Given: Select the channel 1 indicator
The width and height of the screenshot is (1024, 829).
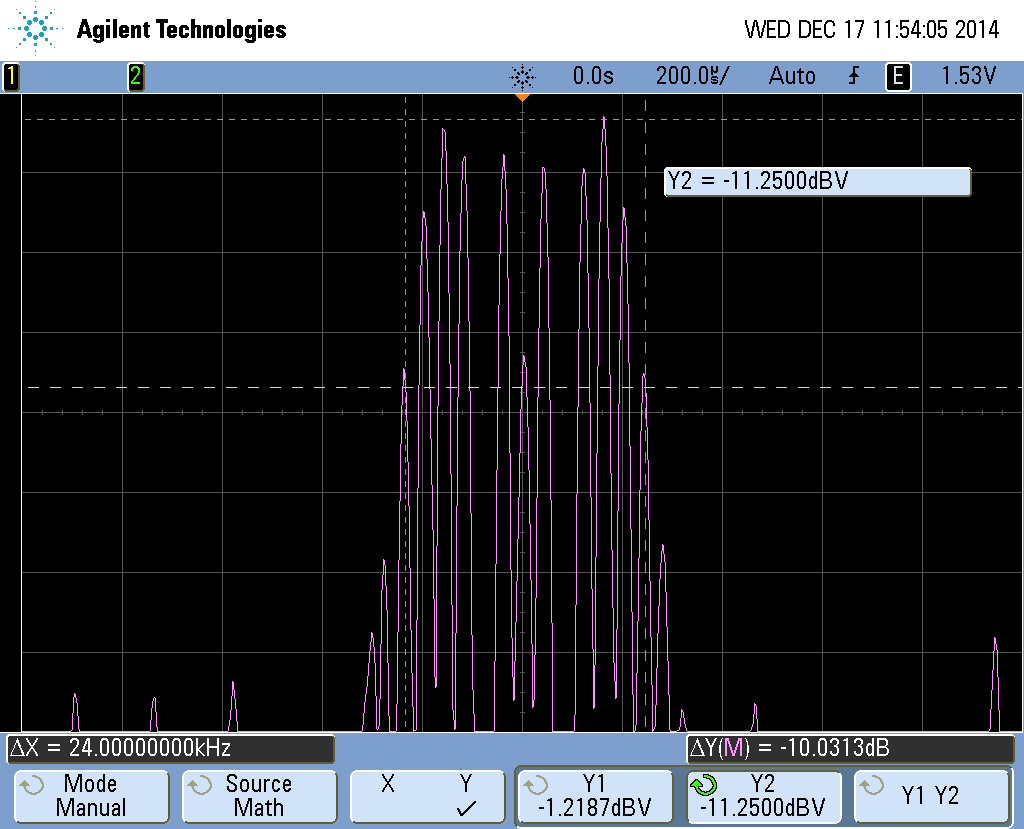Looking at the screenshot, I should point(10,77).
